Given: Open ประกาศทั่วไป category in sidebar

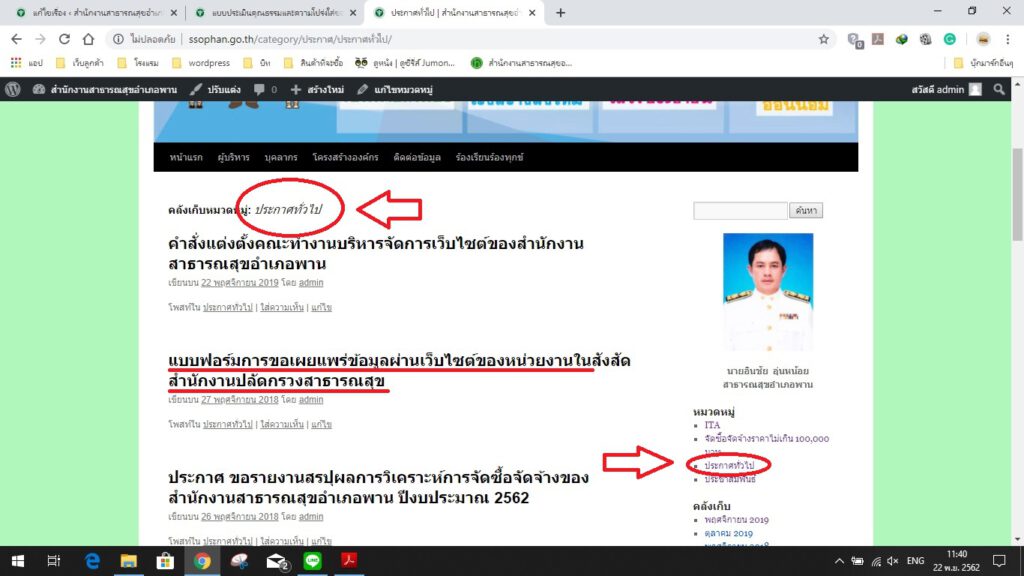Looking at the screenshot, I should click(729, 466).
